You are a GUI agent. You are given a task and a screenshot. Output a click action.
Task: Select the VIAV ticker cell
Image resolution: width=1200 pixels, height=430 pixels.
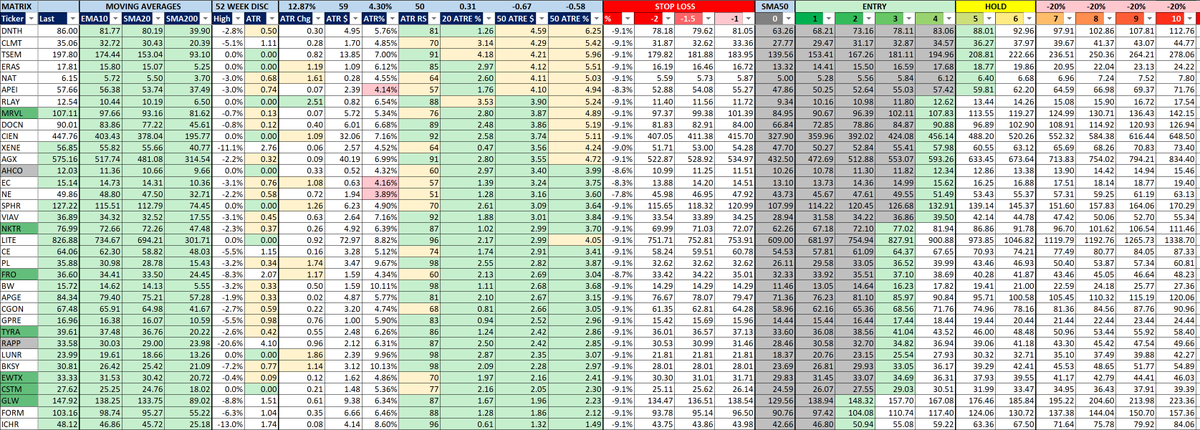click(20, 216)
